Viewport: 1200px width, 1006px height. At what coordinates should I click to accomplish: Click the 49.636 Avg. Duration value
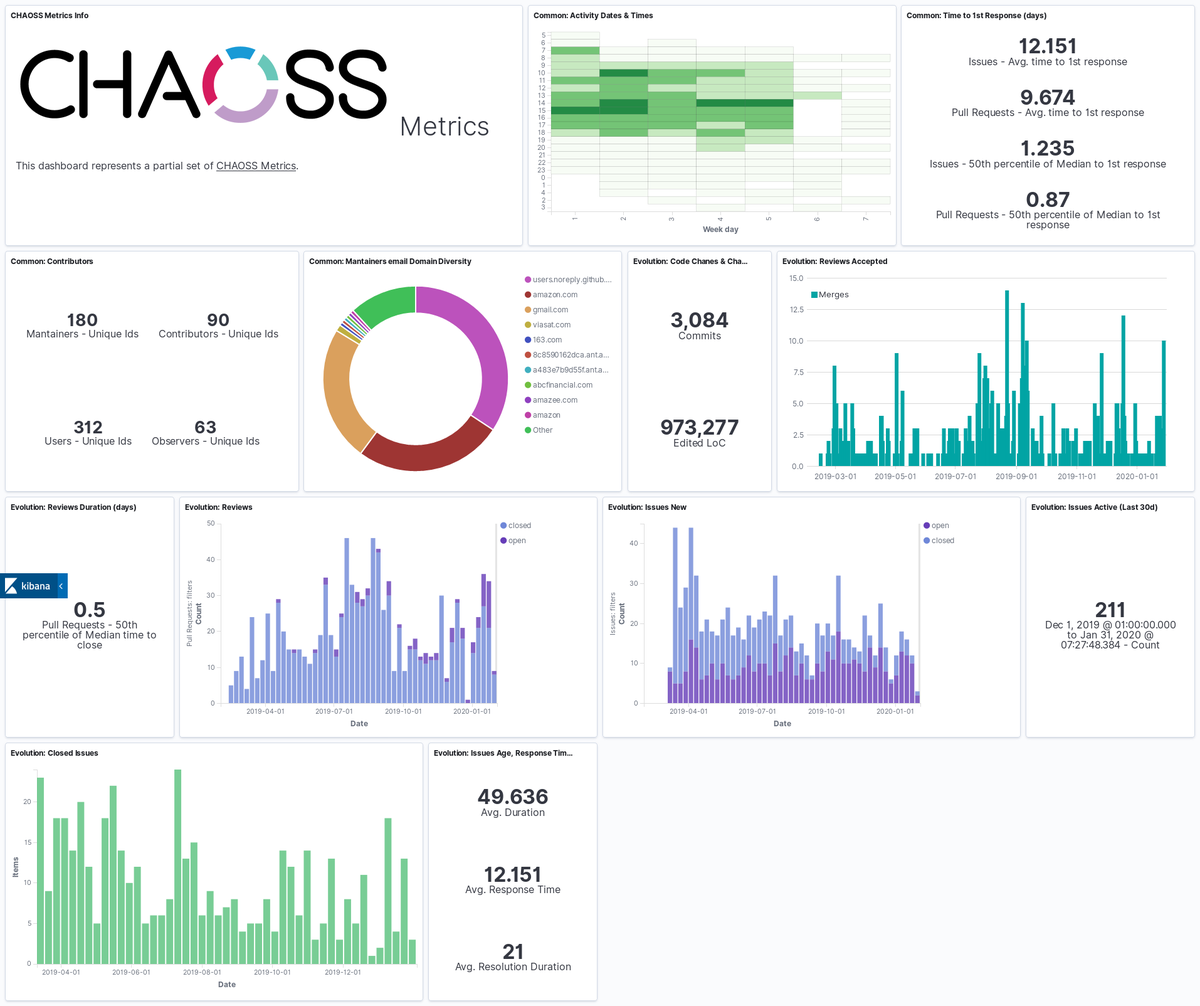click(512, 796)
